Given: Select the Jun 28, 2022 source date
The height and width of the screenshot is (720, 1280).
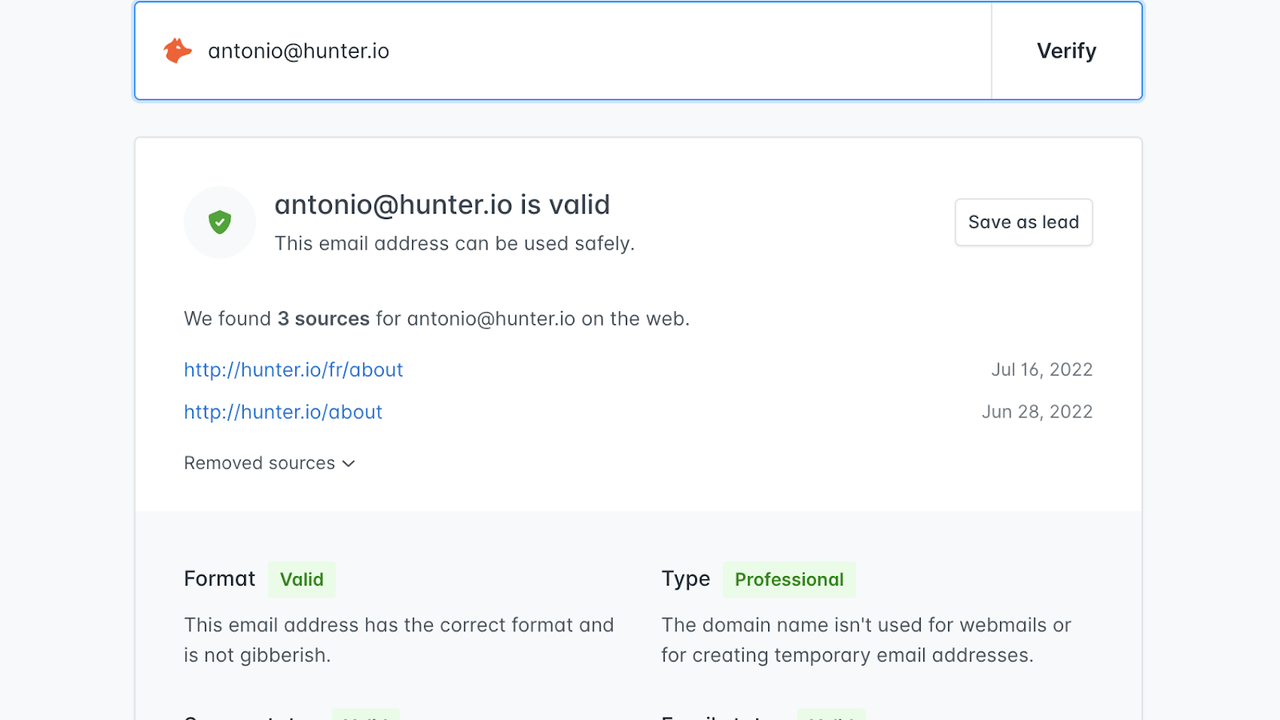Looking at the screenshot, I should click(1036, 412).
